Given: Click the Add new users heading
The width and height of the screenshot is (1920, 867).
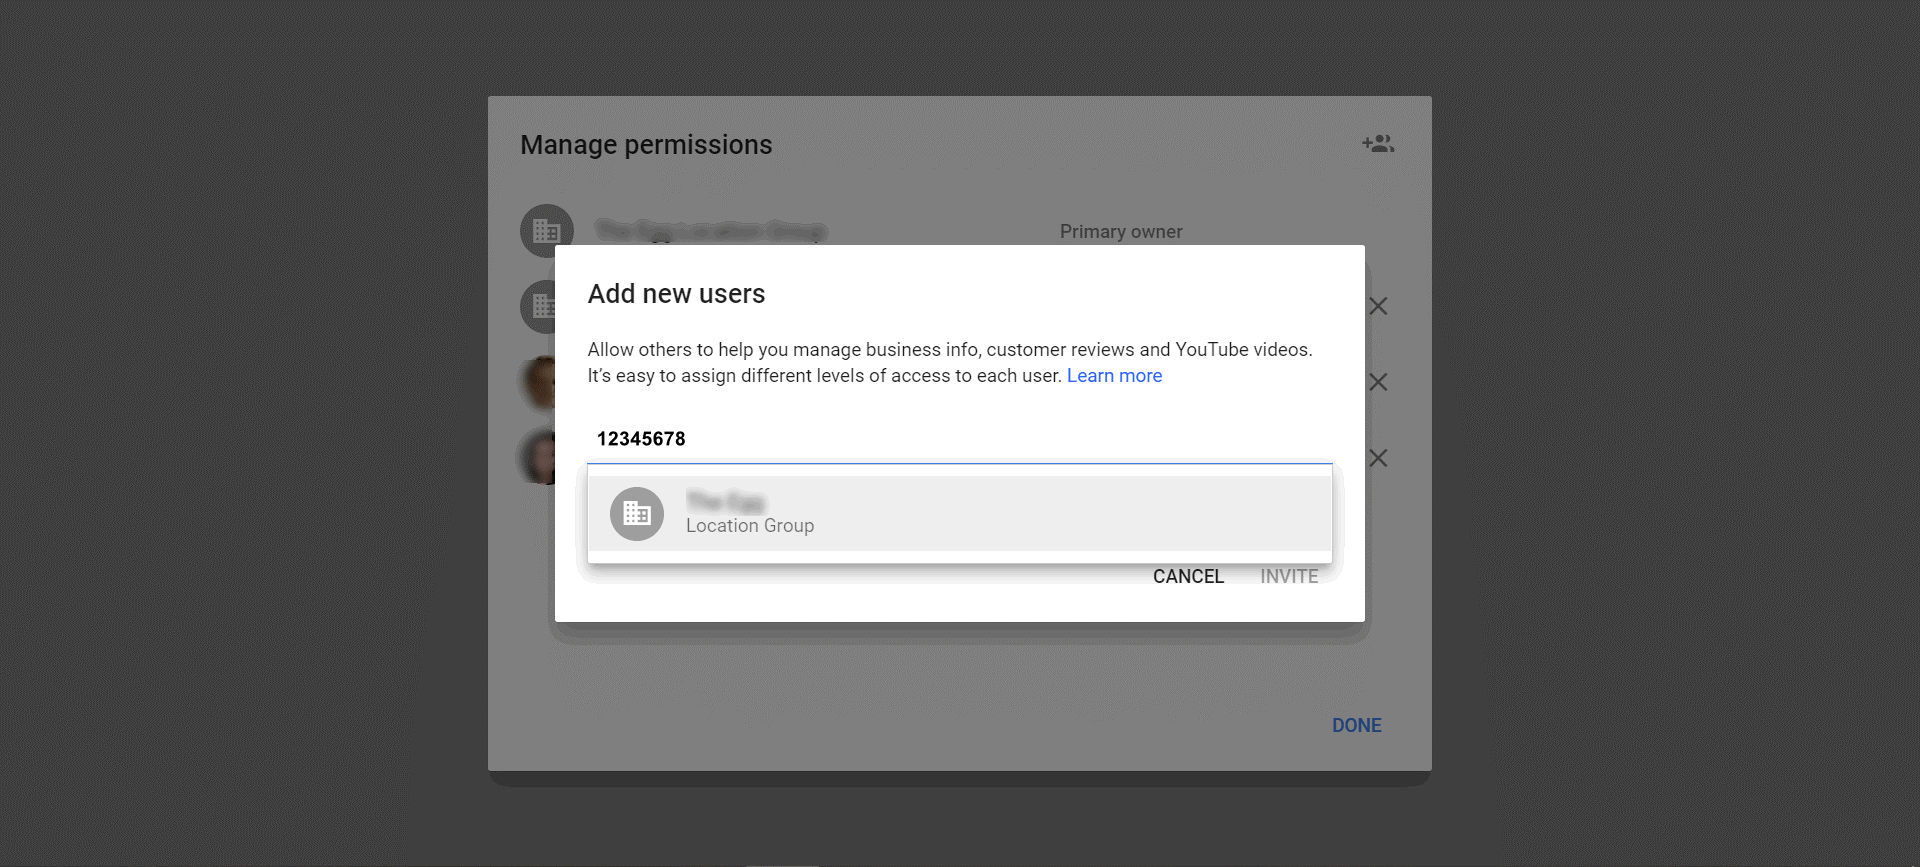Looking at the screenshot, I should click(676, 294).
